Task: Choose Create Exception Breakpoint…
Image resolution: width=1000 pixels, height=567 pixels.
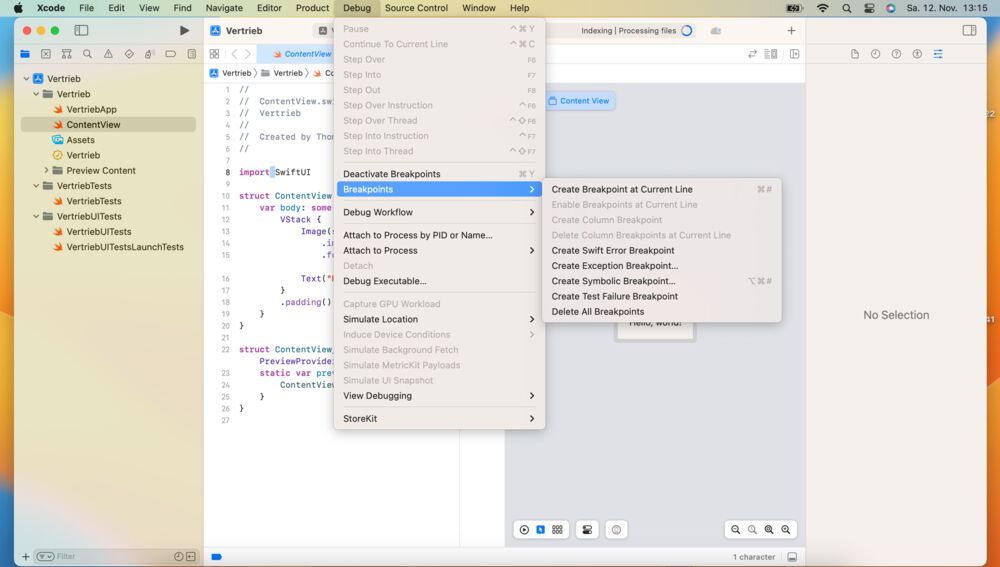Action: tap(662, 266)
